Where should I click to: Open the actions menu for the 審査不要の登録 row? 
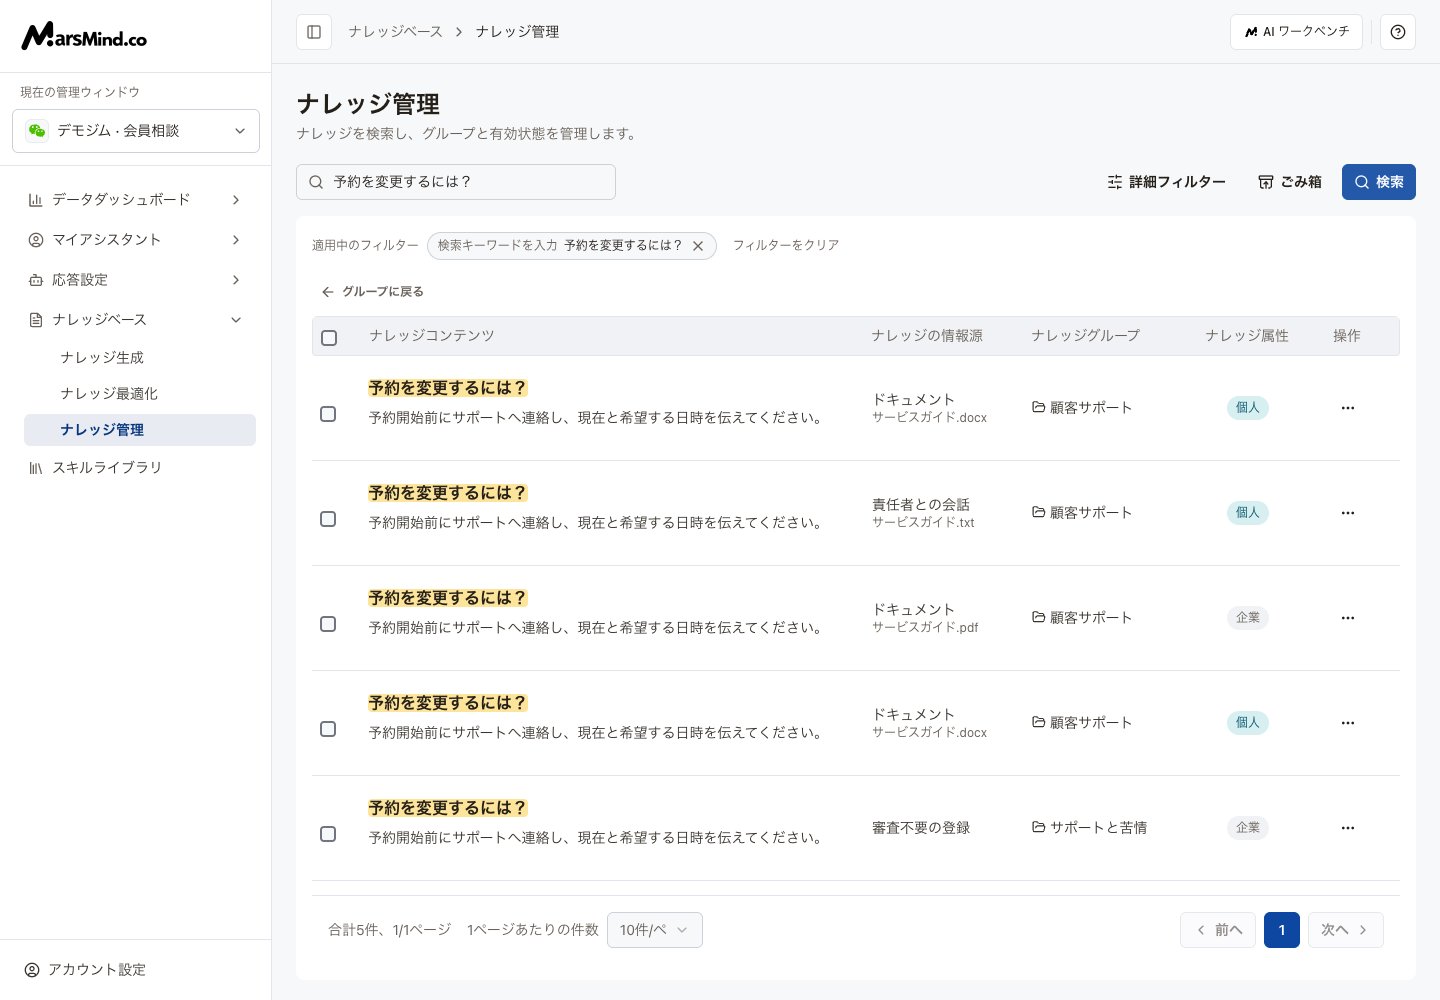coord(1348,828)
